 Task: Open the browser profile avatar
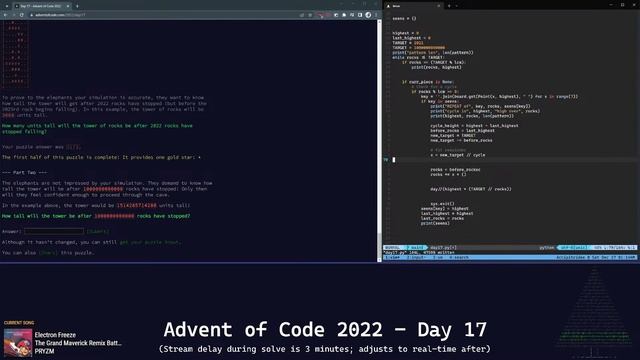(x=368, y=15)
